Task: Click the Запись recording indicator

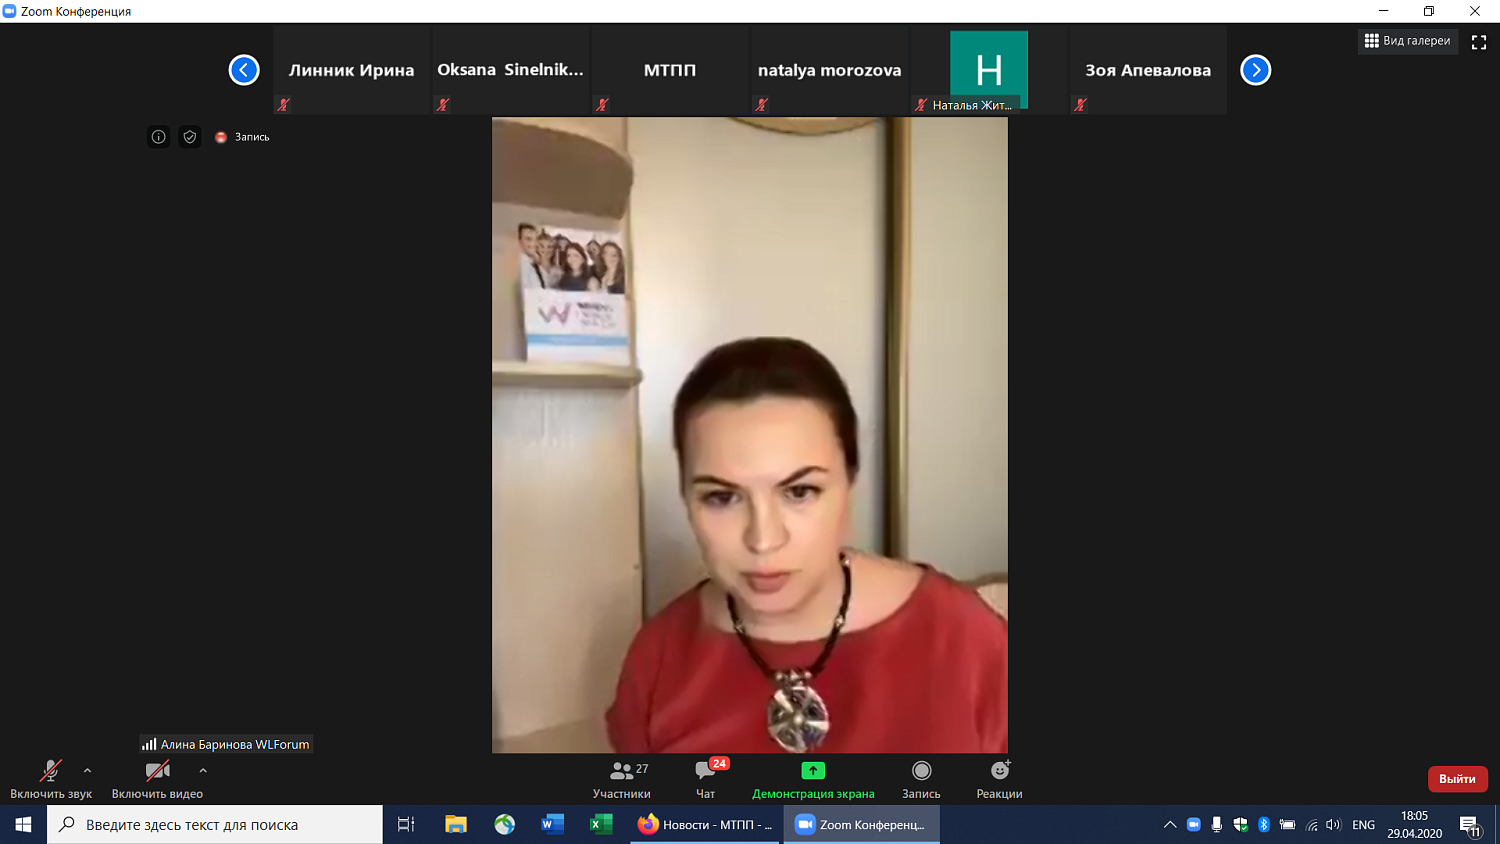Action: click(x=242, y=137)
